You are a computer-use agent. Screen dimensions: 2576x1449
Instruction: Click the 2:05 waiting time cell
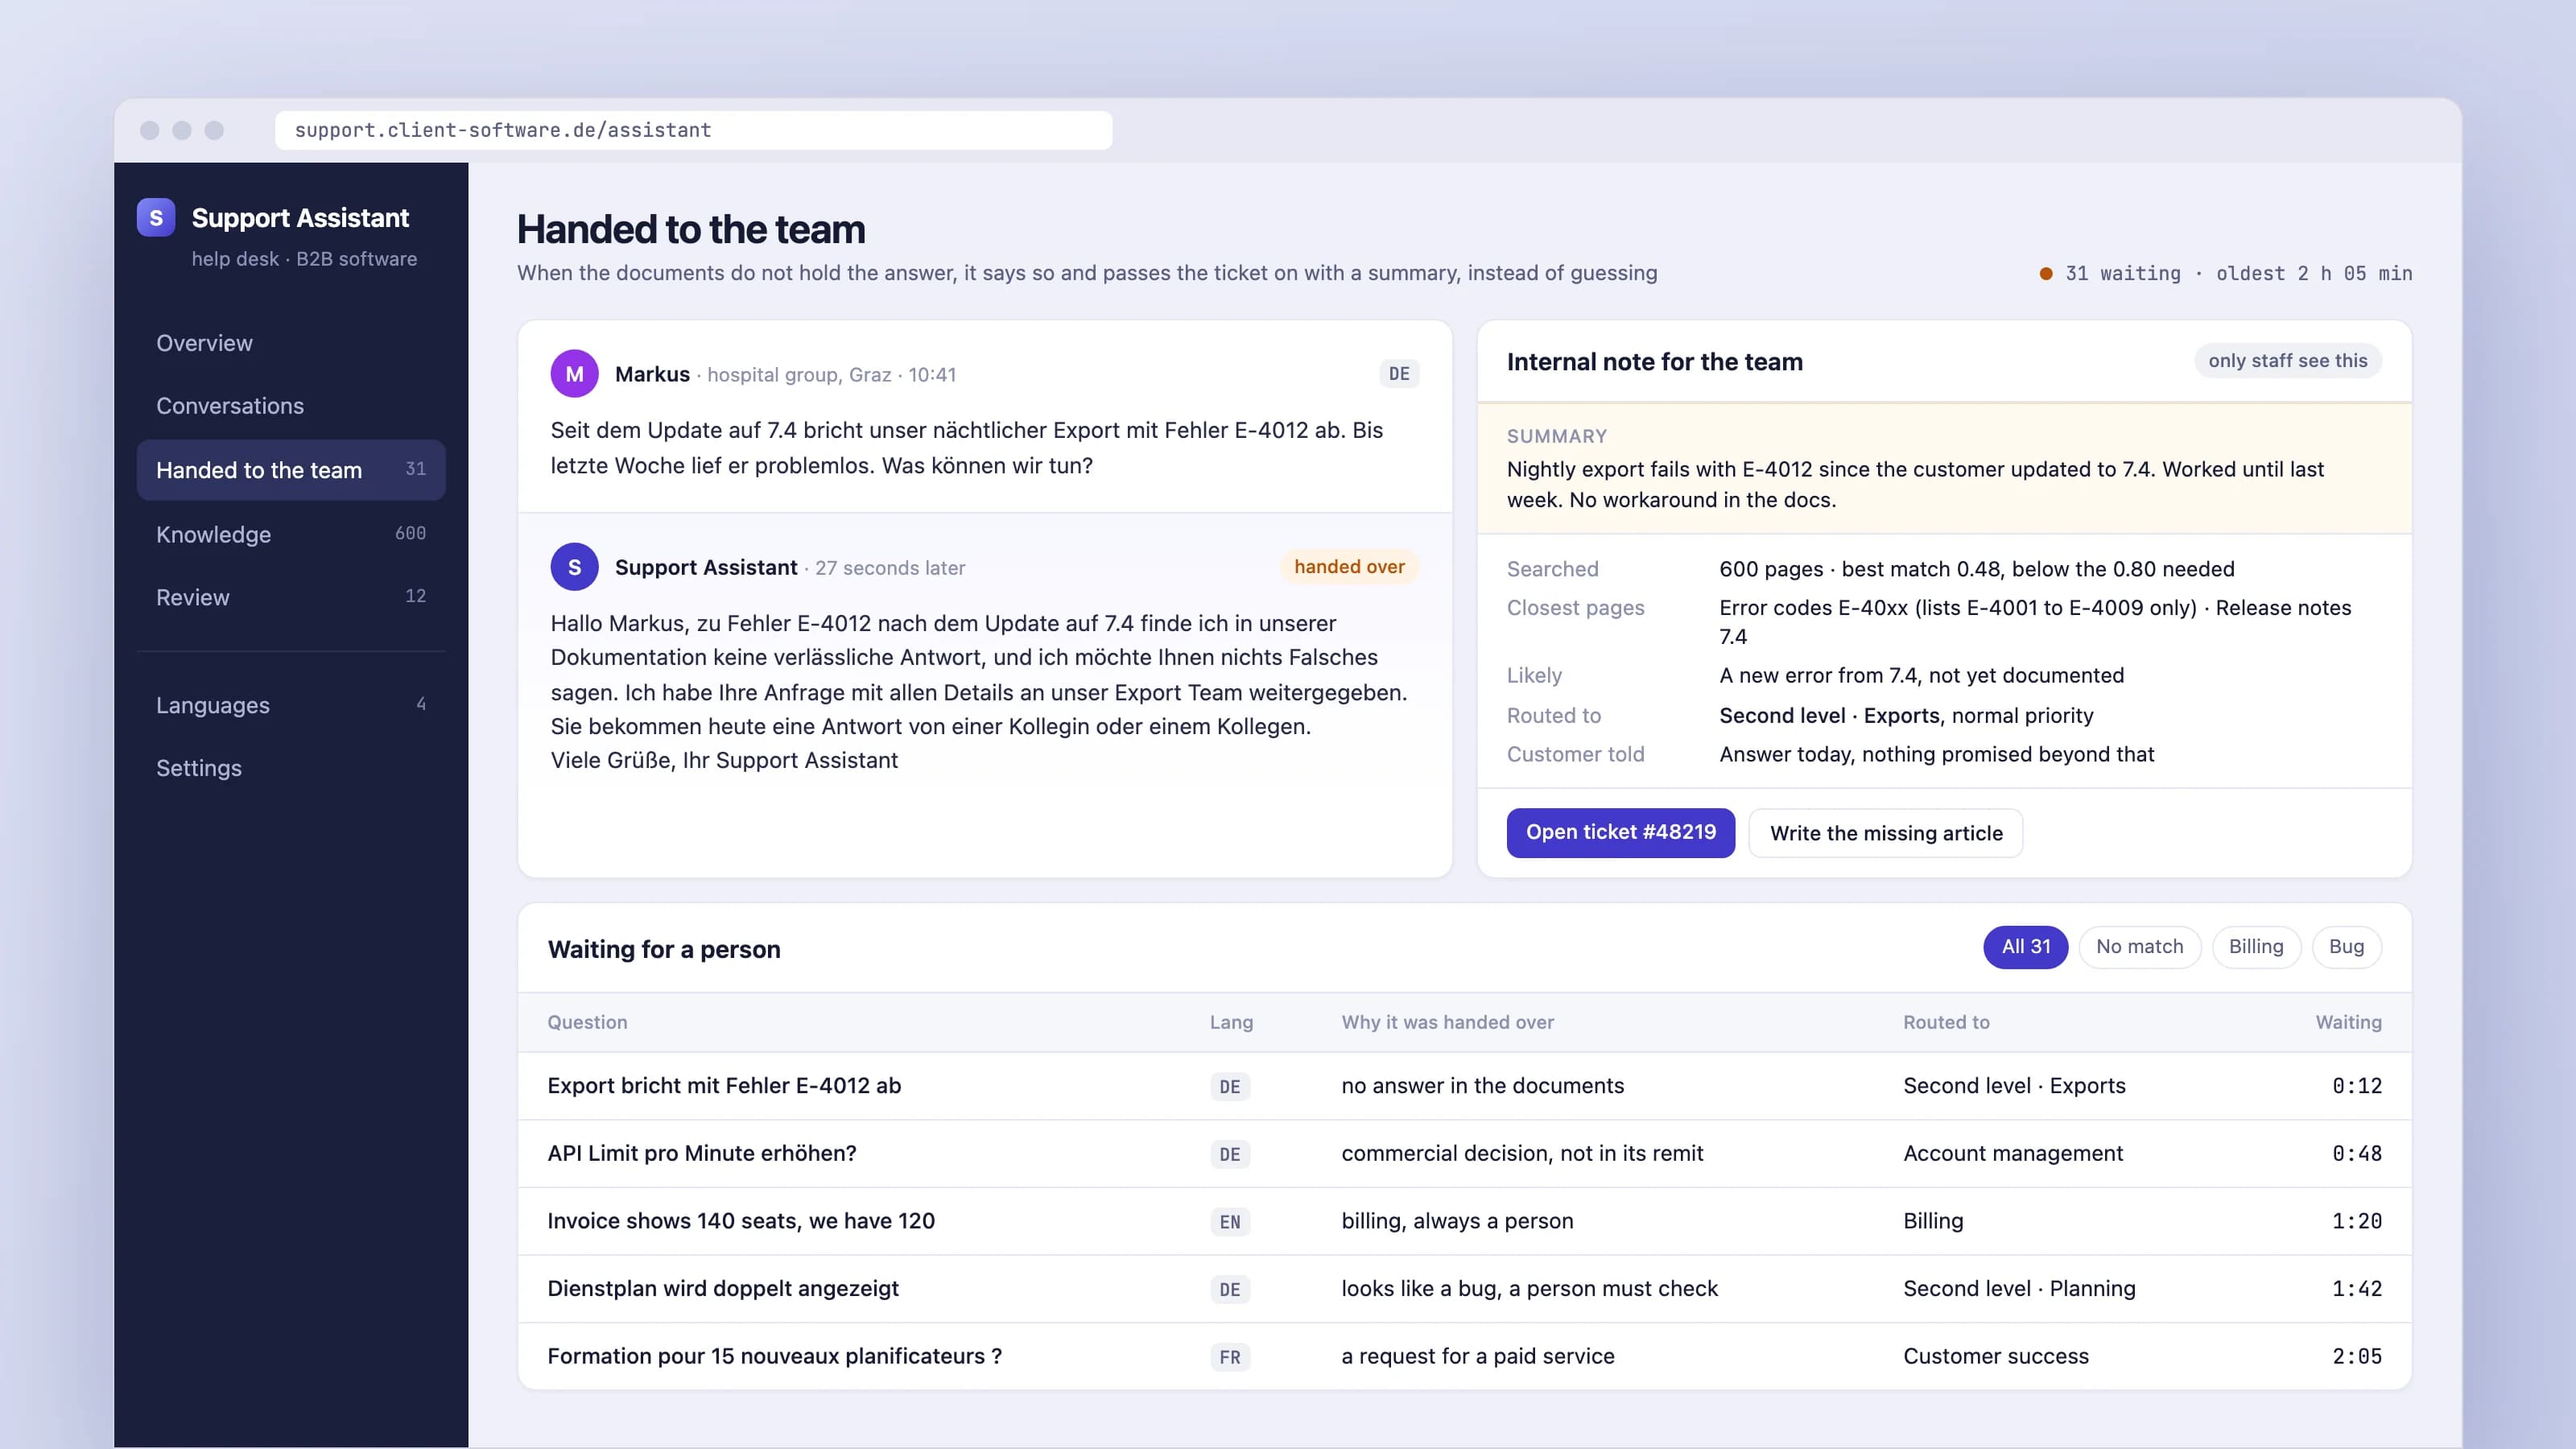(x=2357, y=1356)
